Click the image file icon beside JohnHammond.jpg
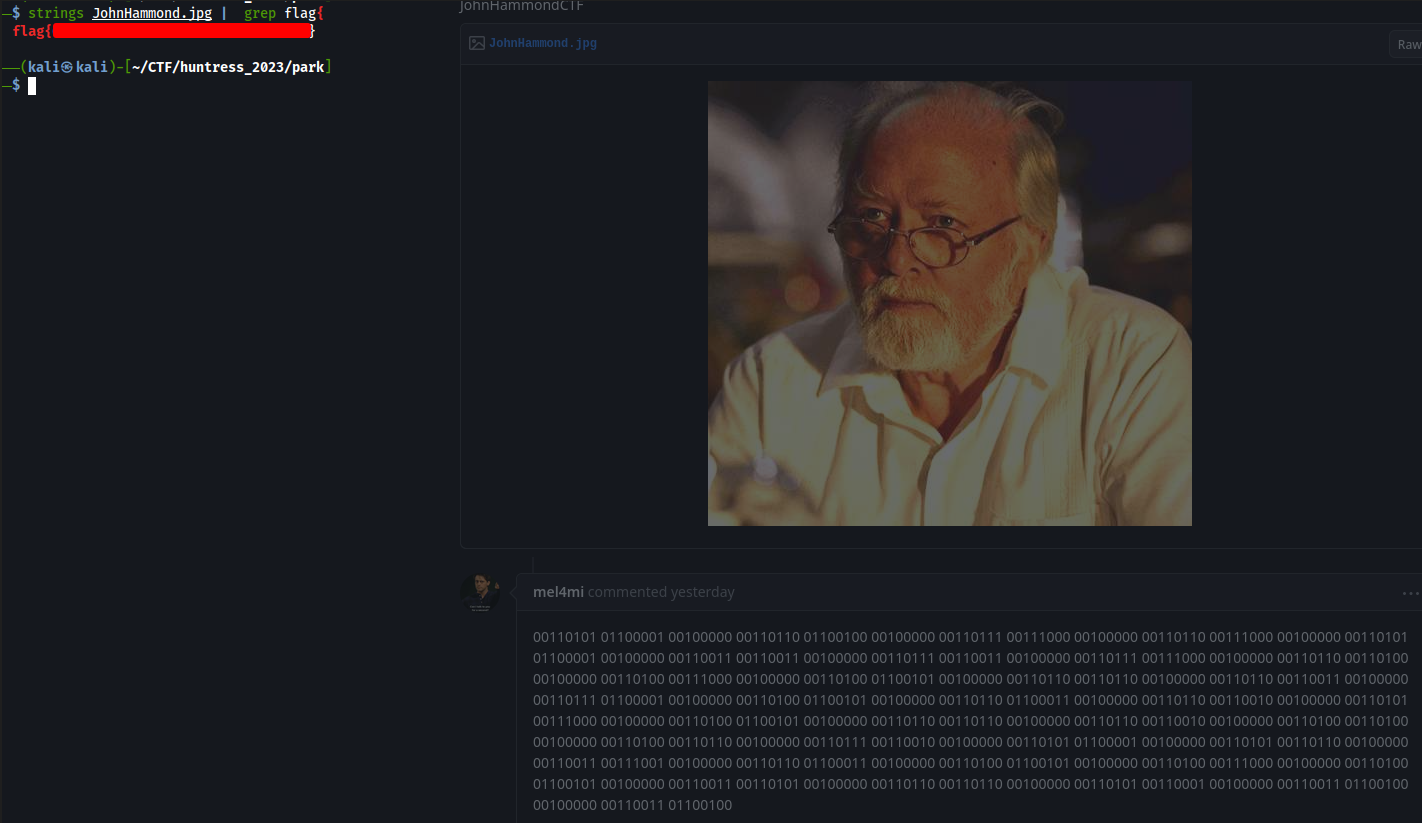 (477, 43)
